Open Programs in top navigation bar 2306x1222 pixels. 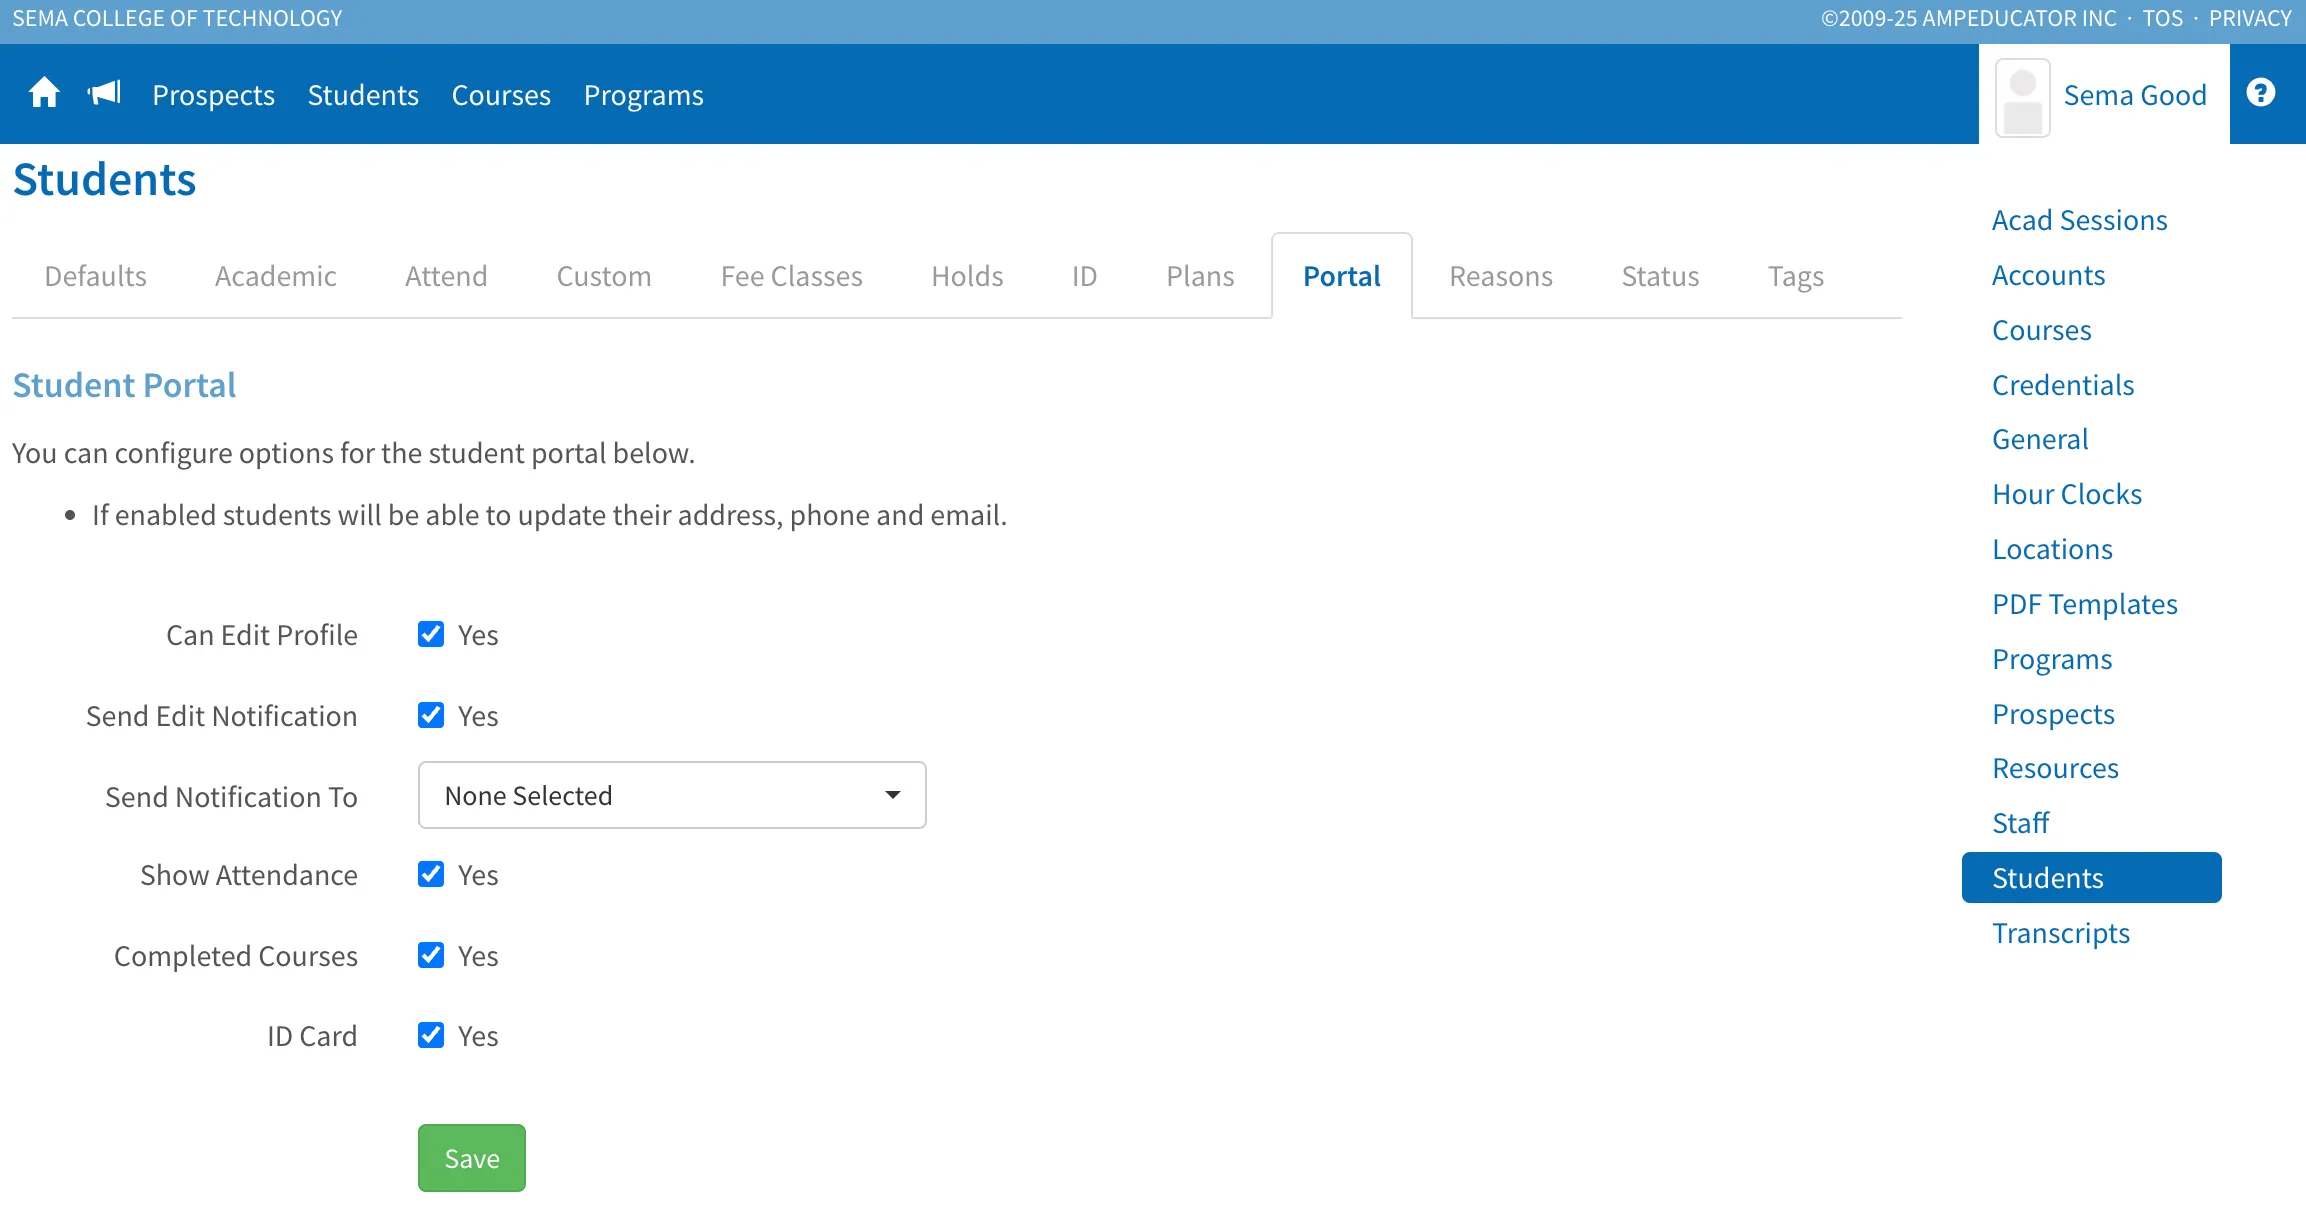coord(644,95)
